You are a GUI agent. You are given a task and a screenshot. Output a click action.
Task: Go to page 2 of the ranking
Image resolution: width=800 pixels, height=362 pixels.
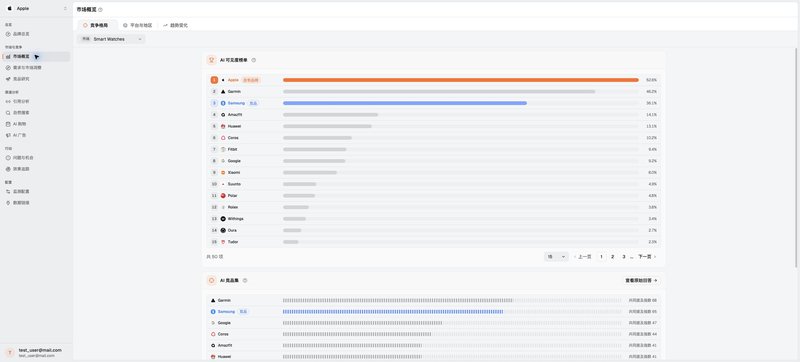612,256
